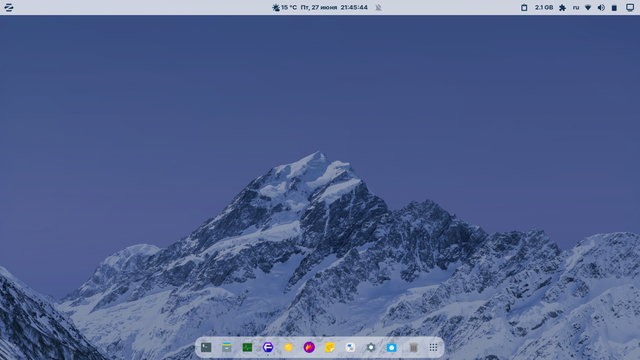Viewport: 640px width, 360px height.
Task: Open the 15 °C weather indicator
Action: [284, 7]
